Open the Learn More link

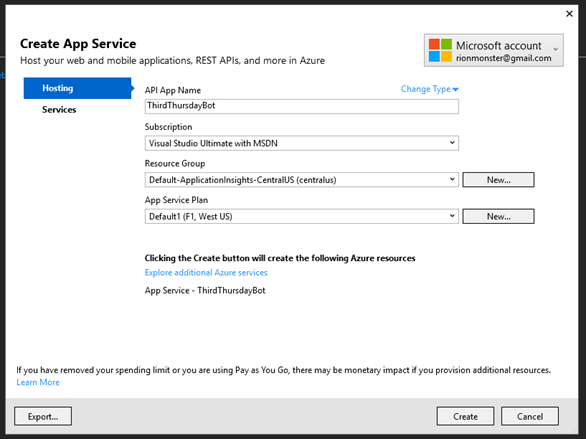[x=38, y=382]
